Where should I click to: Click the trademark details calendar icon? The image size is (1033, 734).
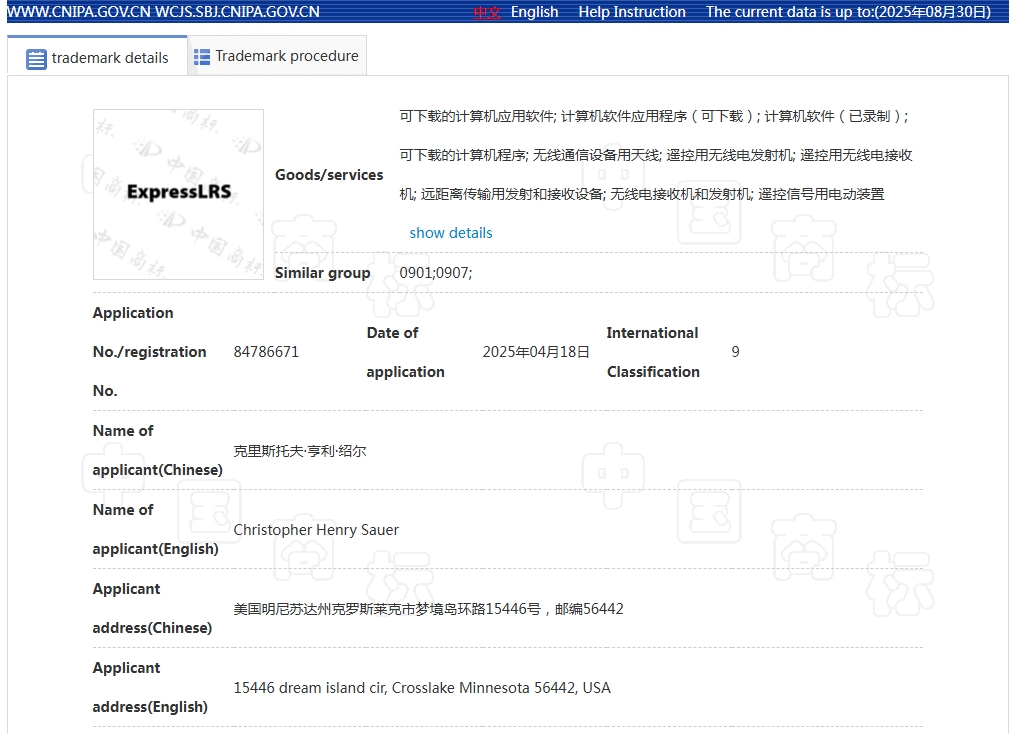click(36, 59)
